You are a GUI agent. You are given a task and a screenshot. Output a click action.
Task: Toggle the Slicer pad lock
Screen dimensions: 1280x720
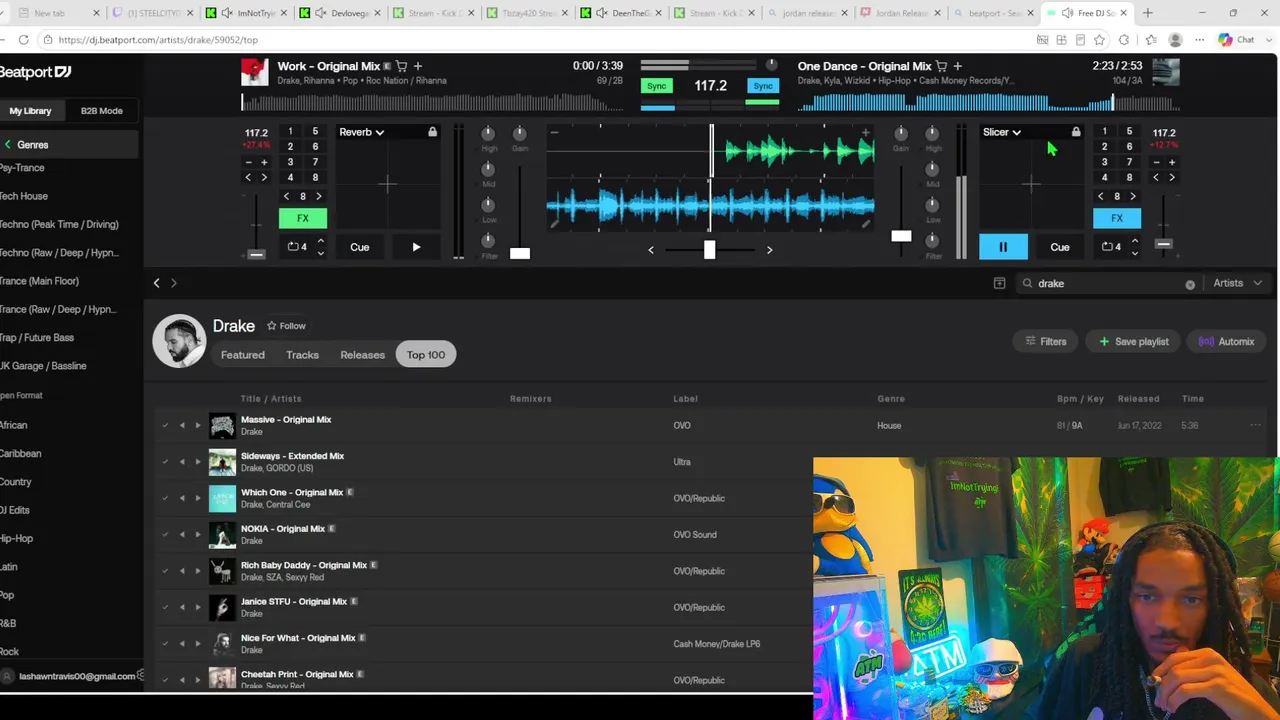click(1076, 132)
